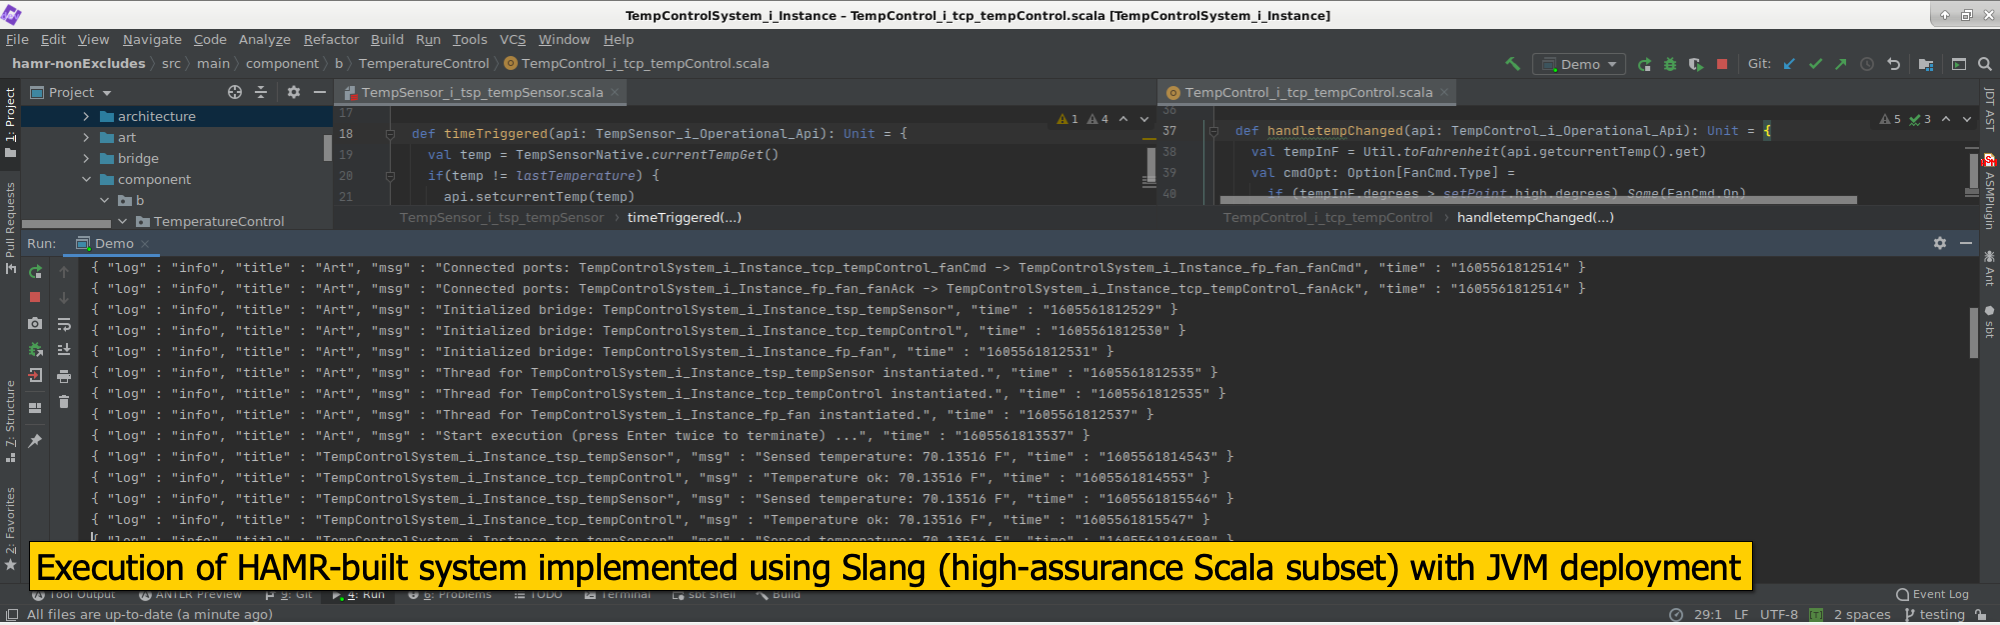
Task: Click the locate target icon in Project panel
Action: pyautogui.click(x=235, y=92)
